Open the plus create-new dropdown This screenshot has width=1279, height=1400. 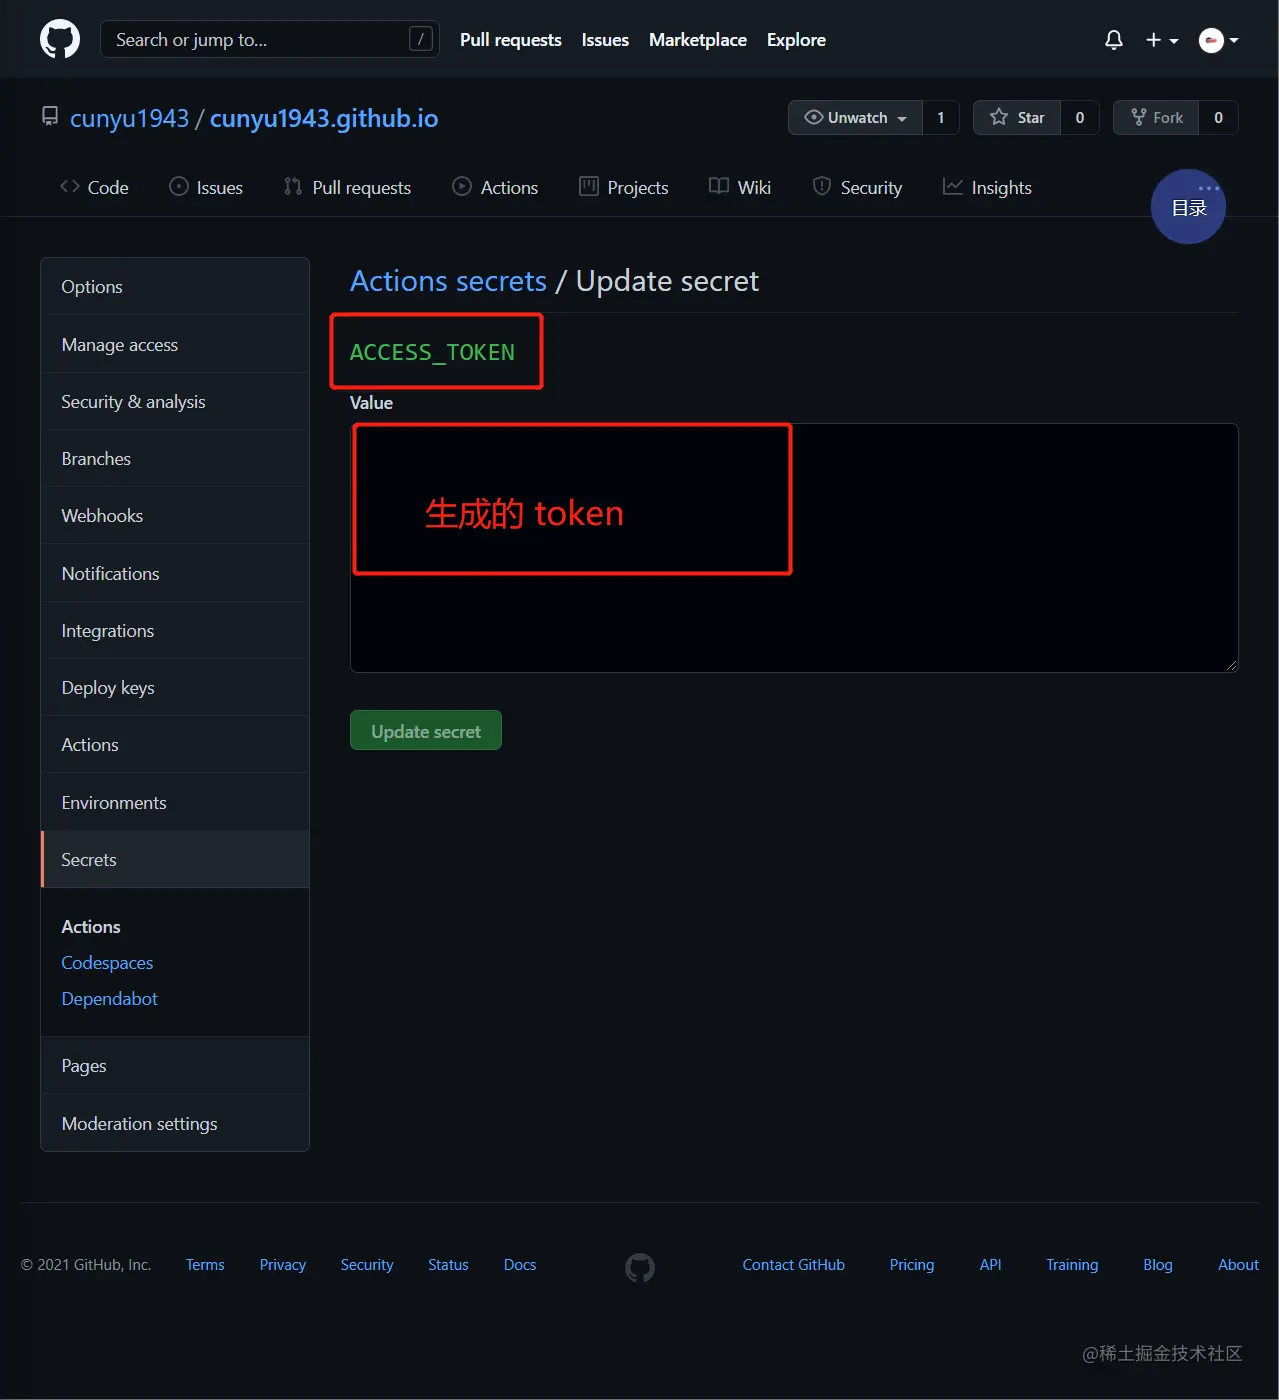[x=1162, y=40]
